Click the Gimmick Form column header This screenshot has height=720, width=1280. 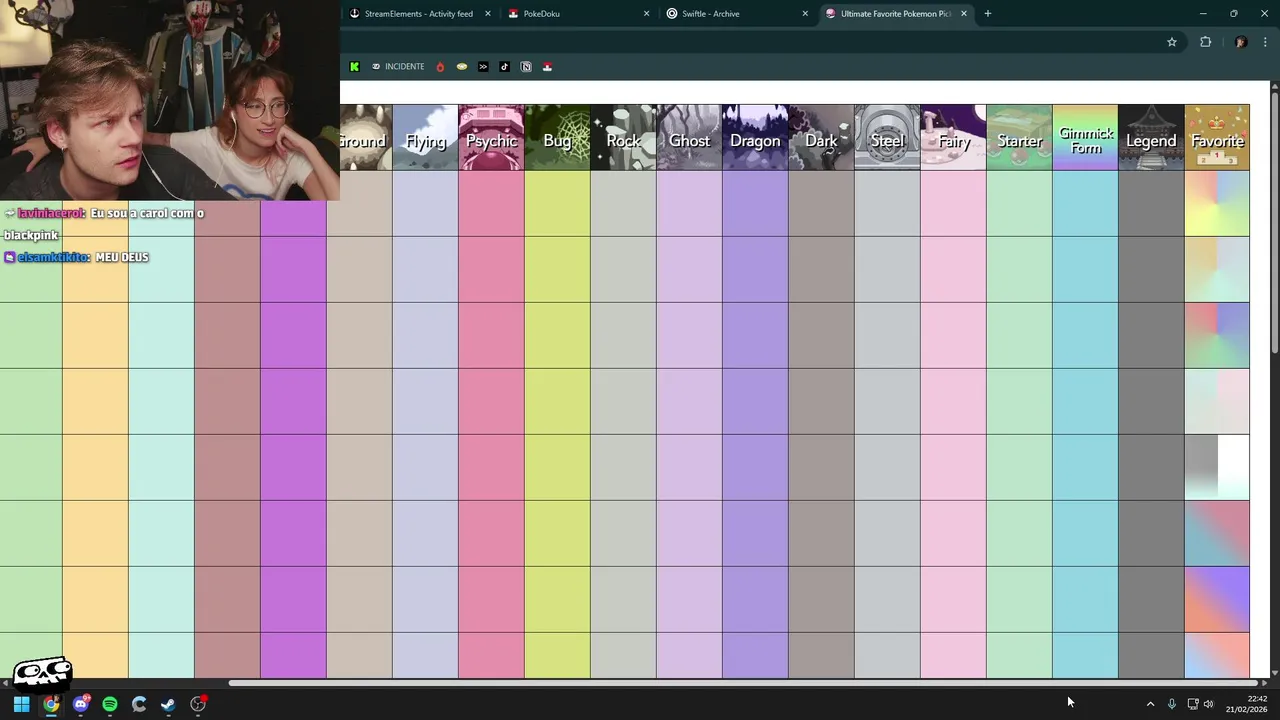1085,138
